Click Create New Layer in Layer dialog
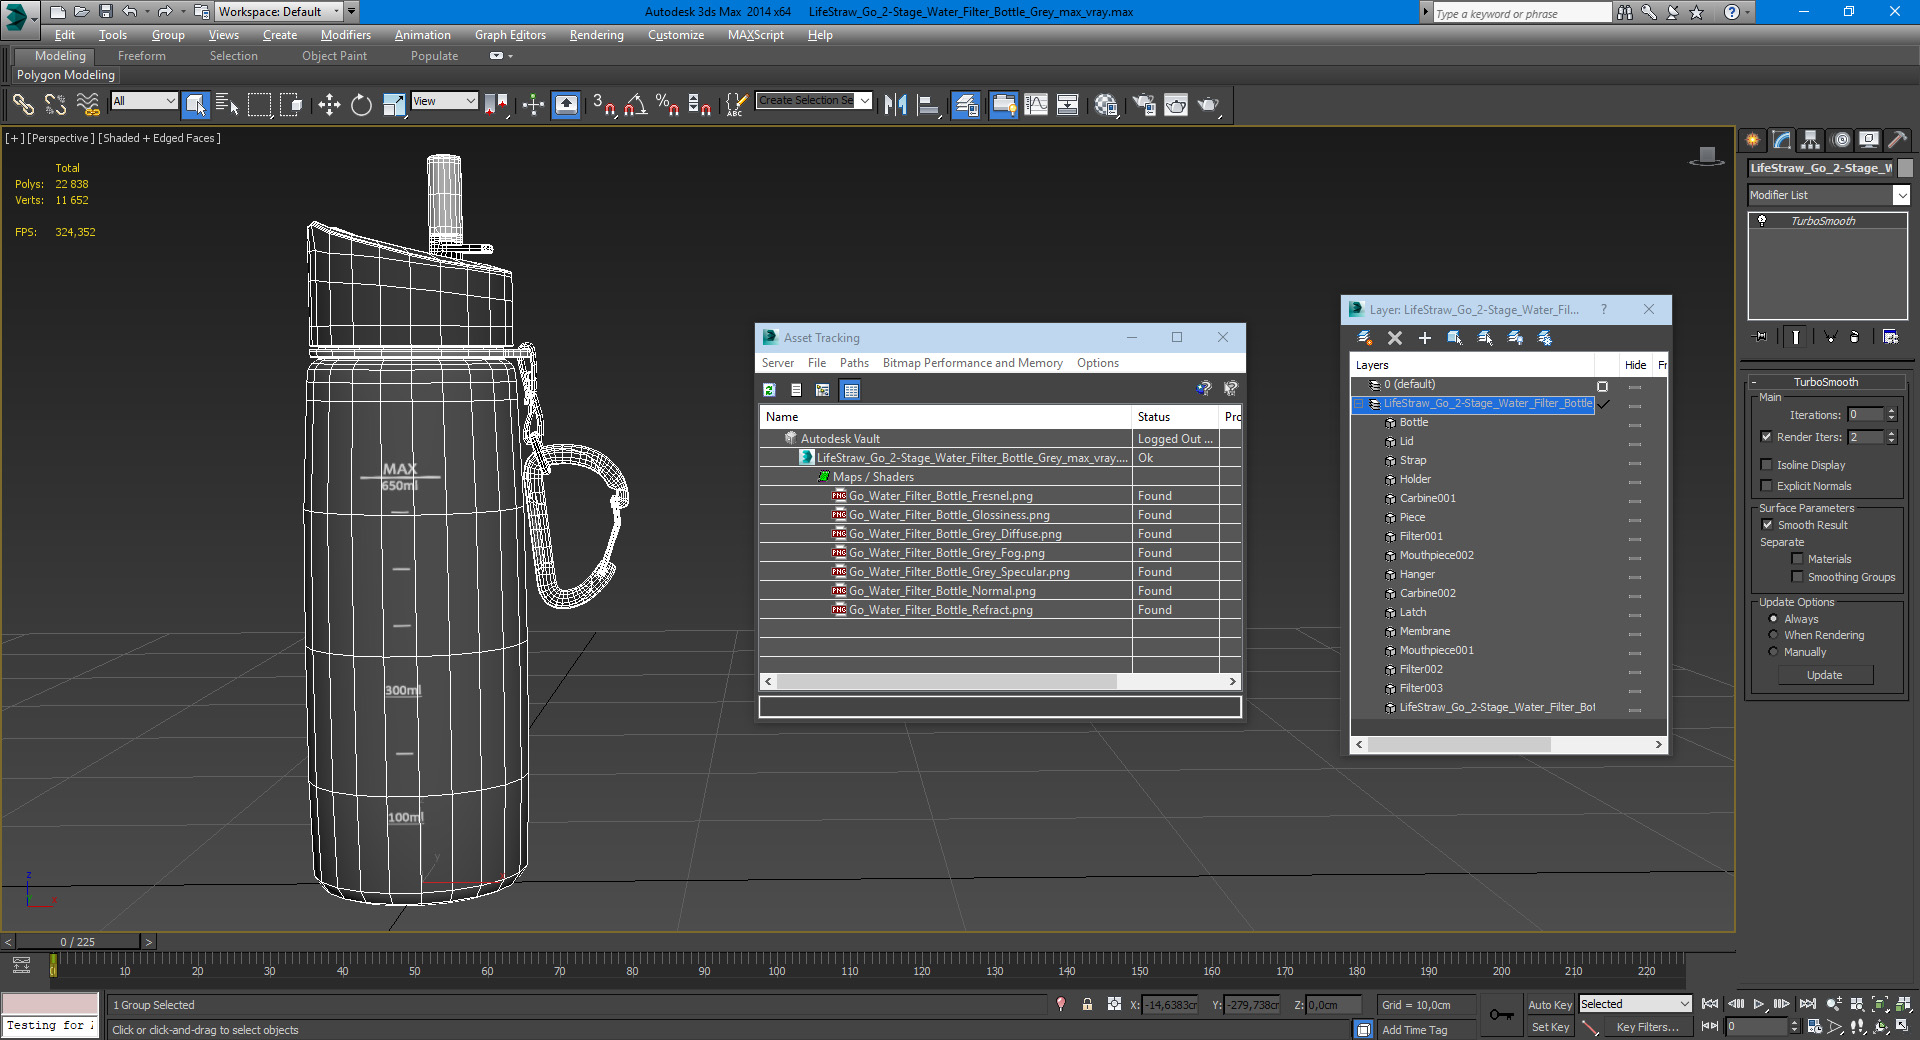 [x=1364, y=338]
